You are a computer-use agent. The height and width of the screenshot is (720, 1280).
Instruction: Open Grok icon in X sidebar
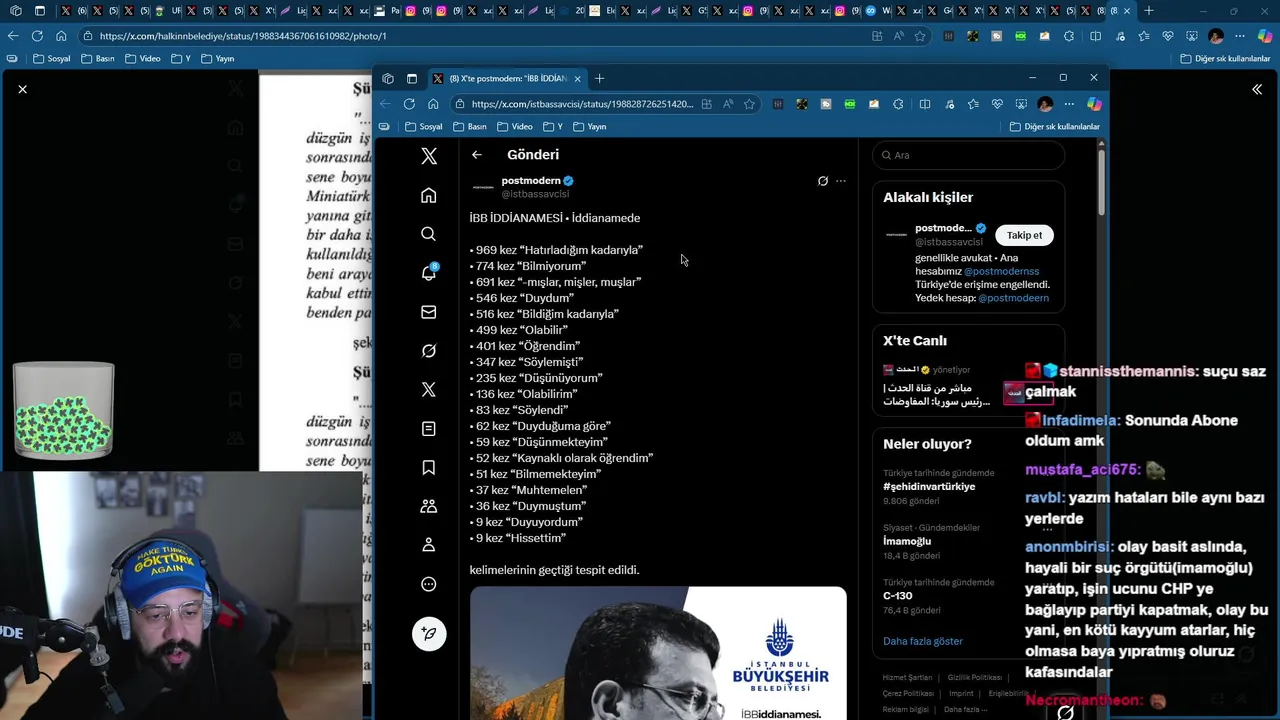(x=428, y=351)
